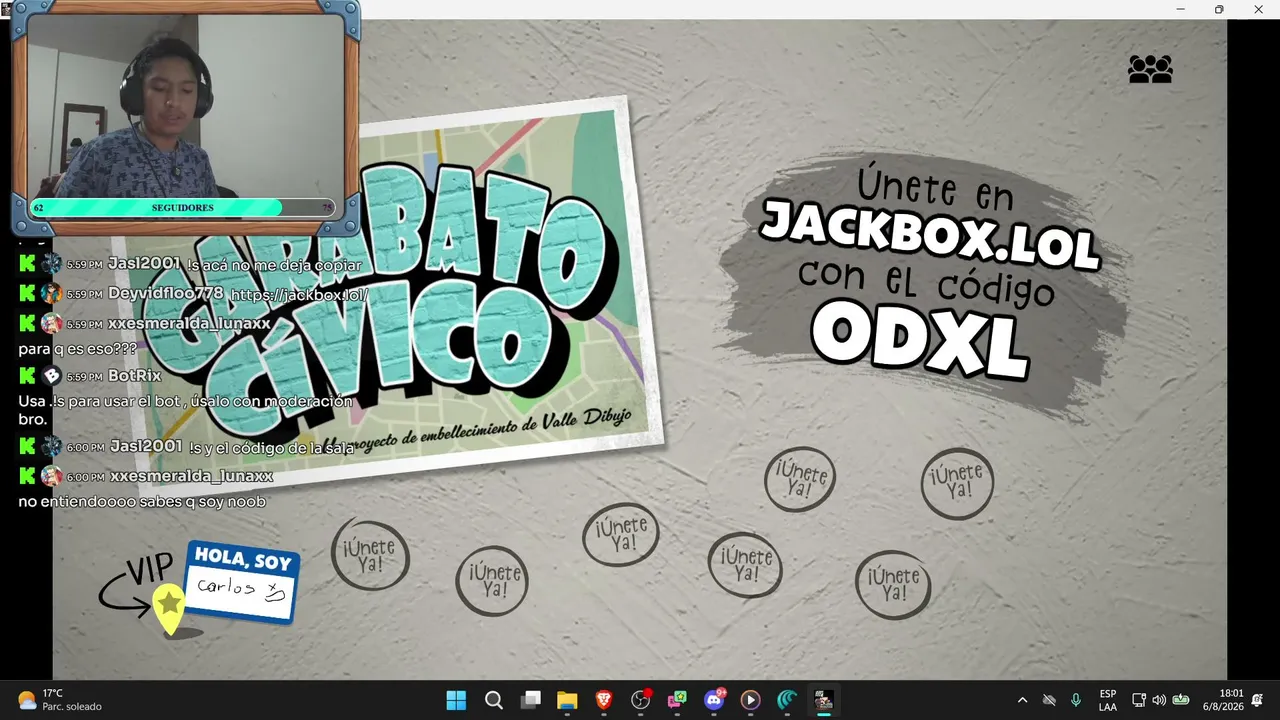Open the Windows Start menu
This screenshot has width=1280, height=720.
pos(456,700)
